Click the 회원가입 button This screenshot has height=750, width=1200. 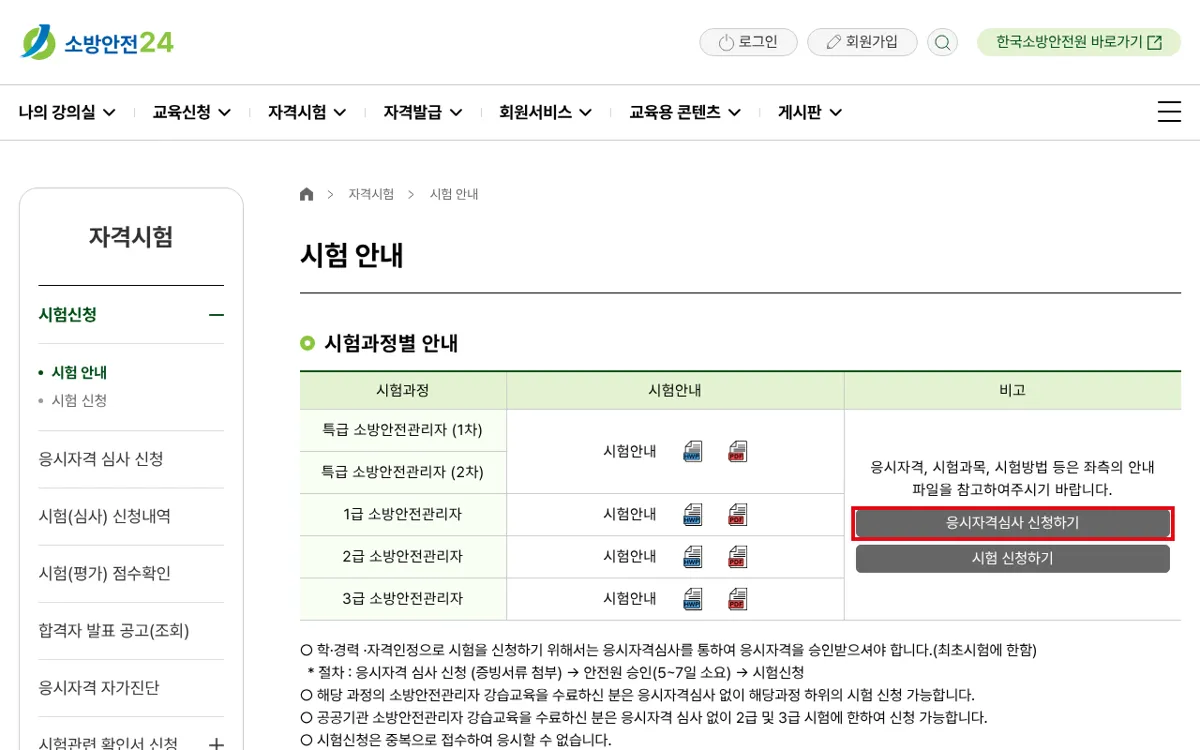[862, 42]
